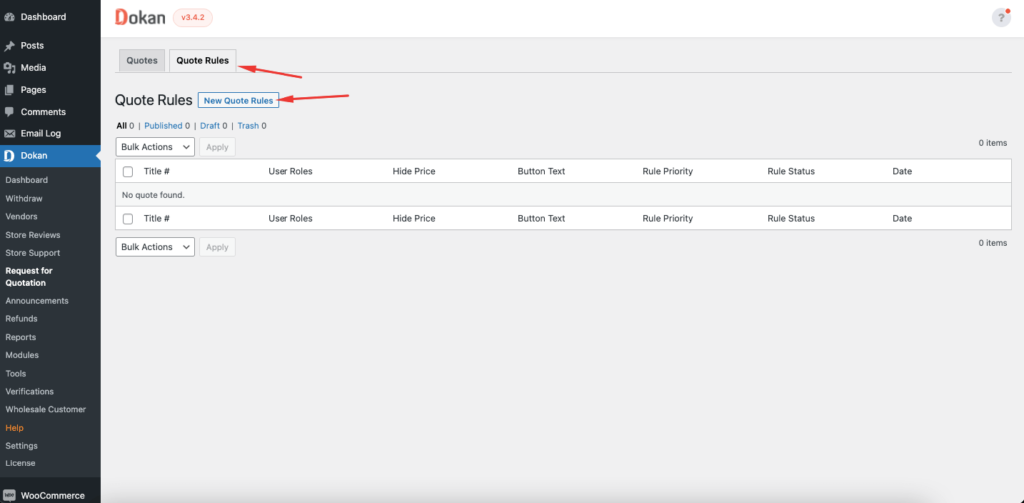1024x503 pixels.
Task: Click the top Title # column header
Action: [157, 172]
